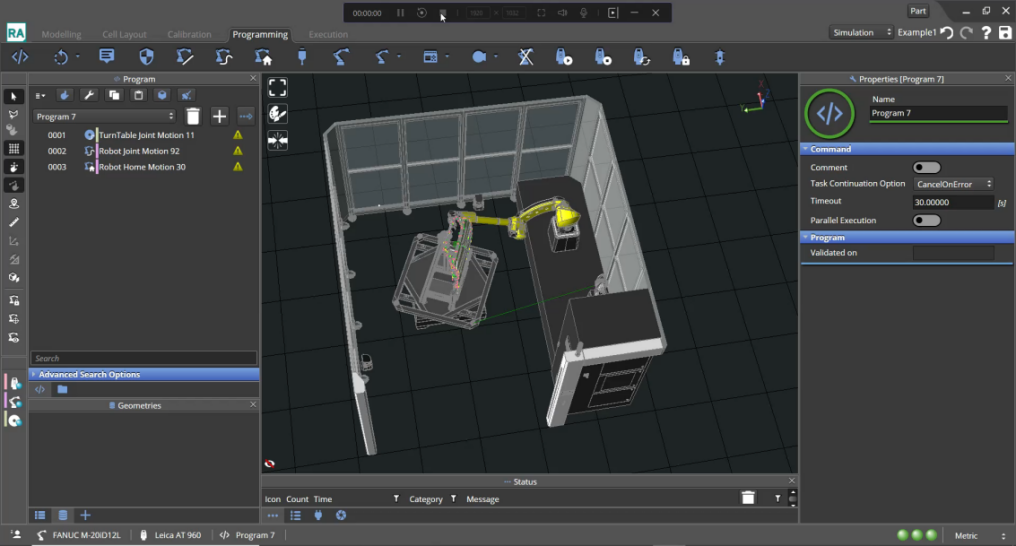Click the save icon in the title bar
The image size is (1016, 546).
tap(1005, 33)
